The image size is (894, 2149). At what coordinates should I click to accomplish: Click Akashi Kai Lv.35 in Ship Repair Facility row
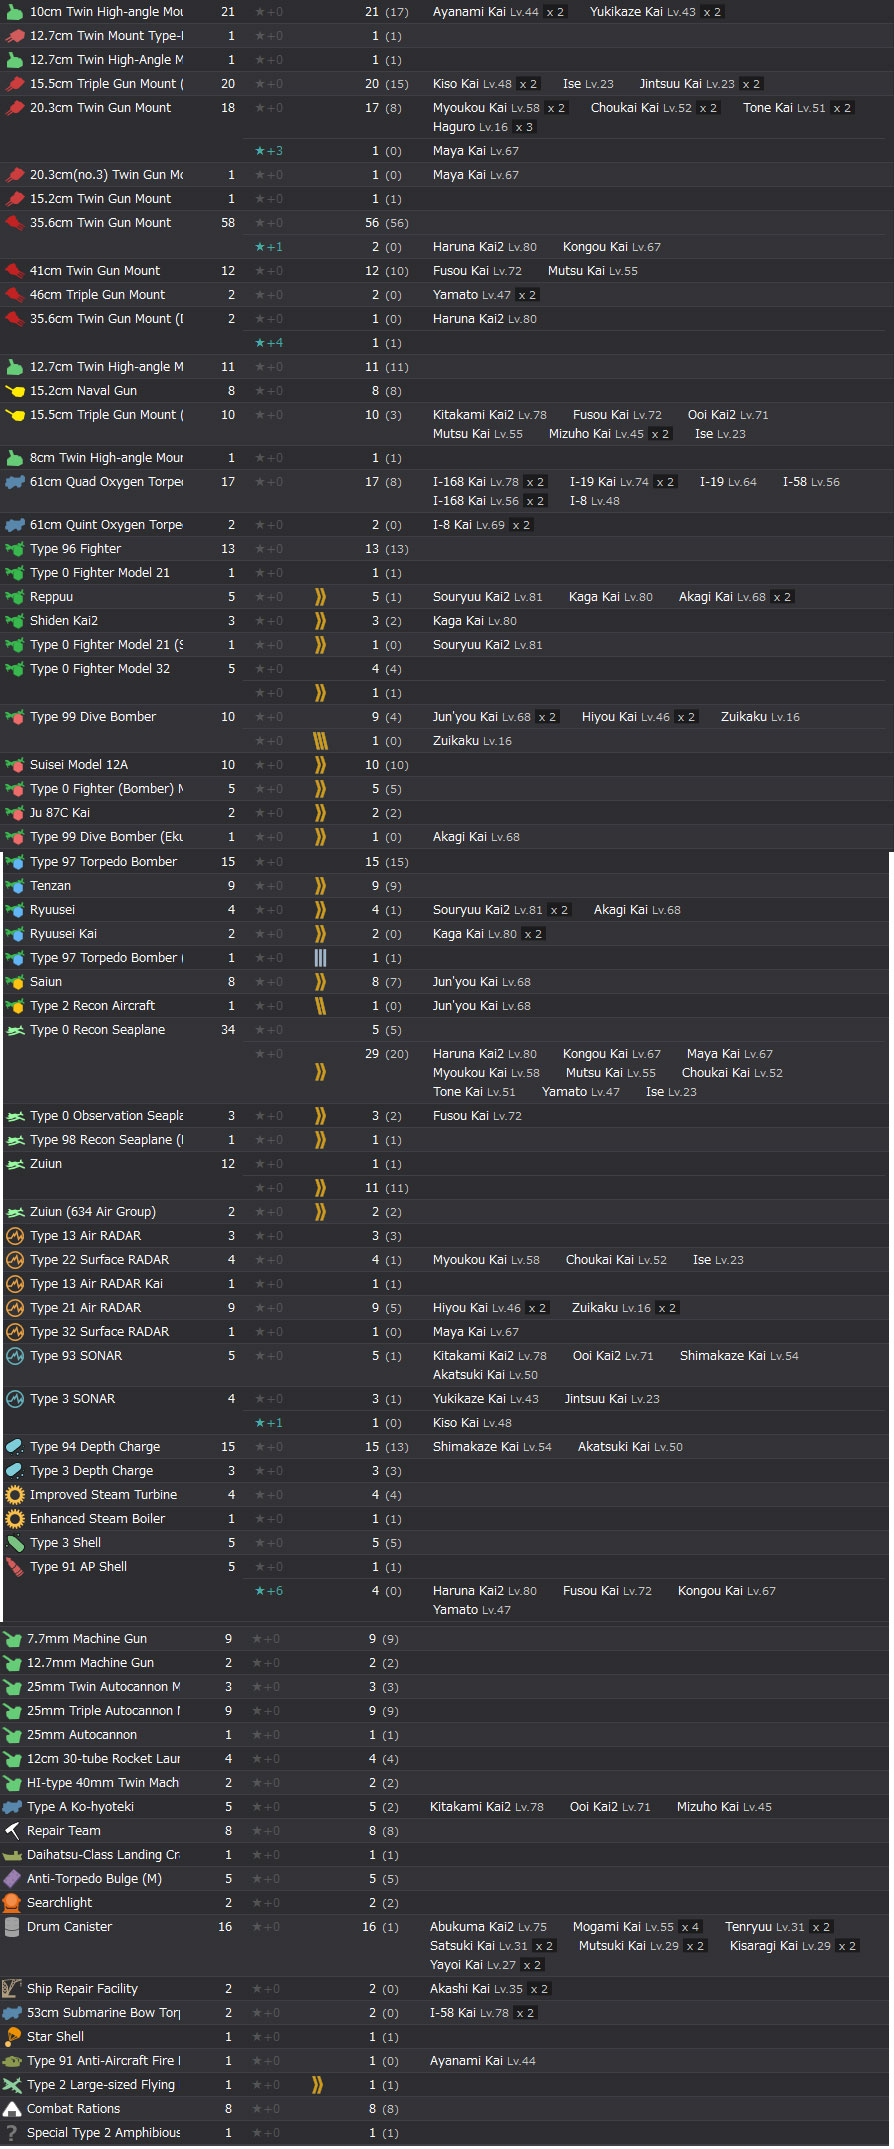coord(476,1989)
